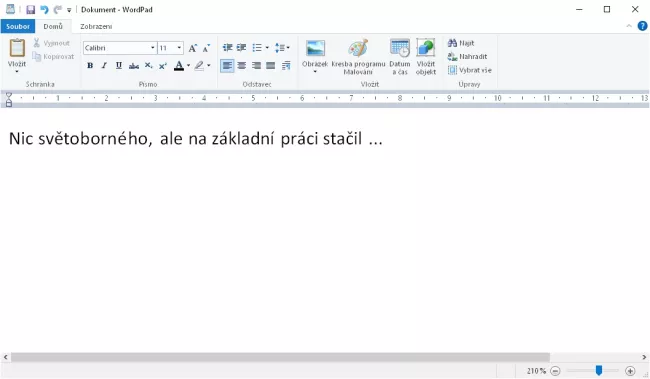Paste using the Vložit clipboard icon
This screenshot has height=379, width=650.
pos(17,49)
